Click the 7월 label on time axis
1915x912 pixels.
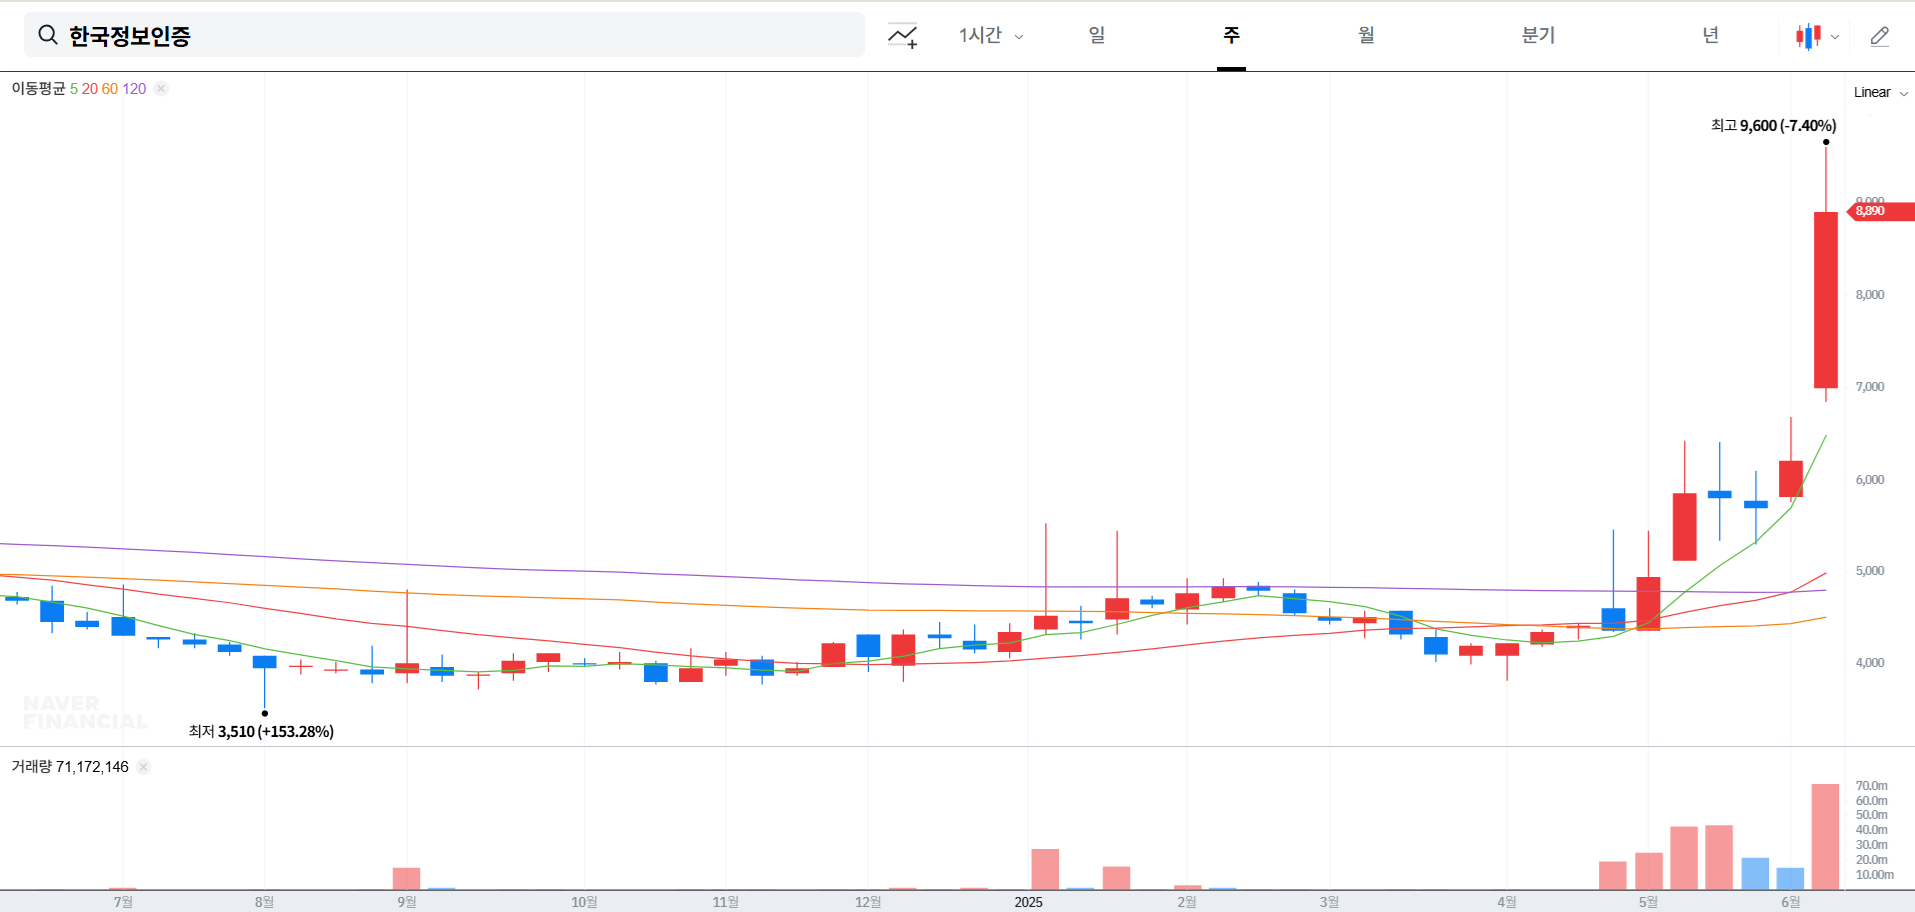coord(123,902)
